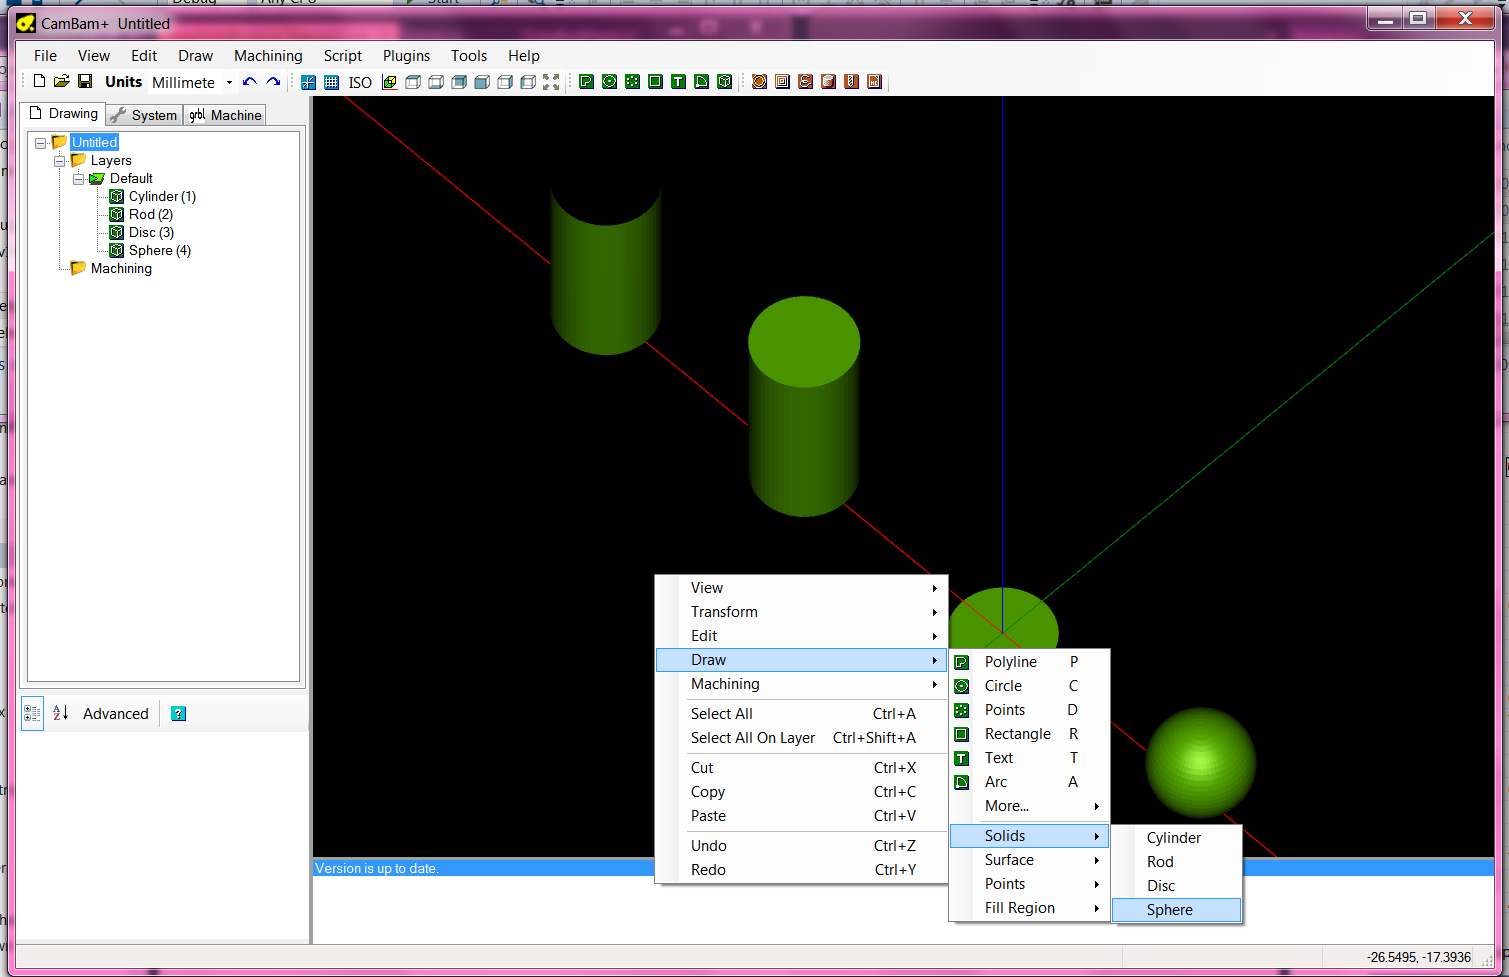This screenshot has height=977, width=1509.
Task: Click the Pocket machining operation icon
Action: 783,82
